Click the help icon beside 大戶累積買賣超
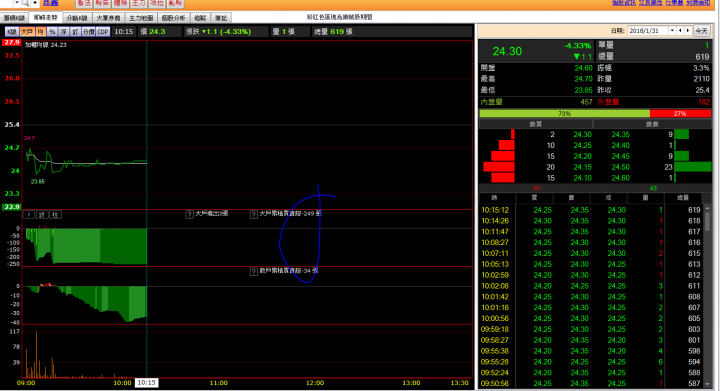Screen dimensions: 720x391 click(253, 214)
